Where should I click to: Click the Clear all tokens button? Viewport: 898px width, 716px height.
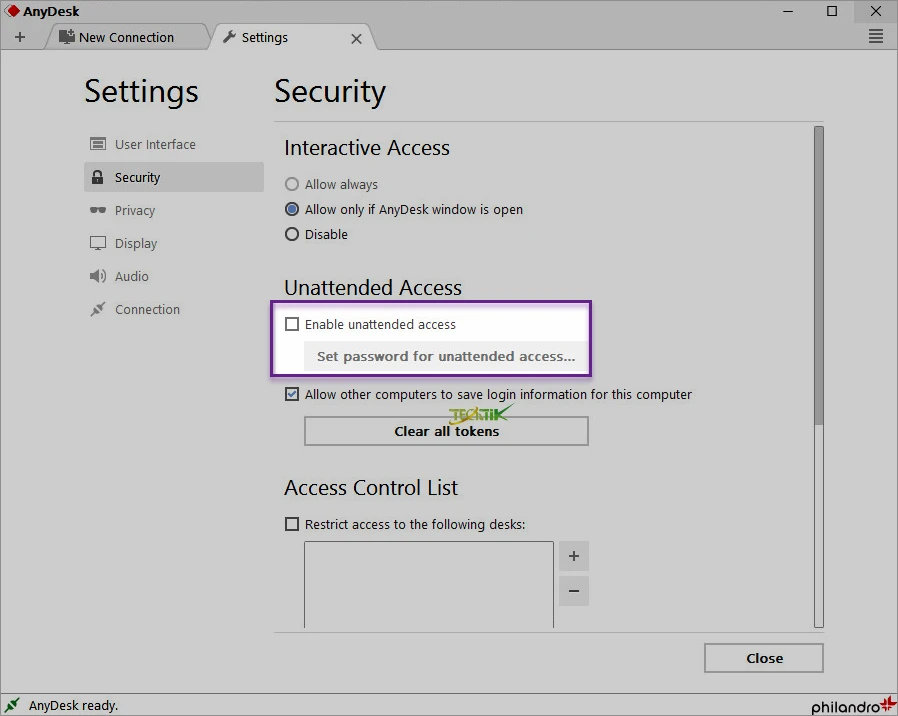(x=446, y=431)
